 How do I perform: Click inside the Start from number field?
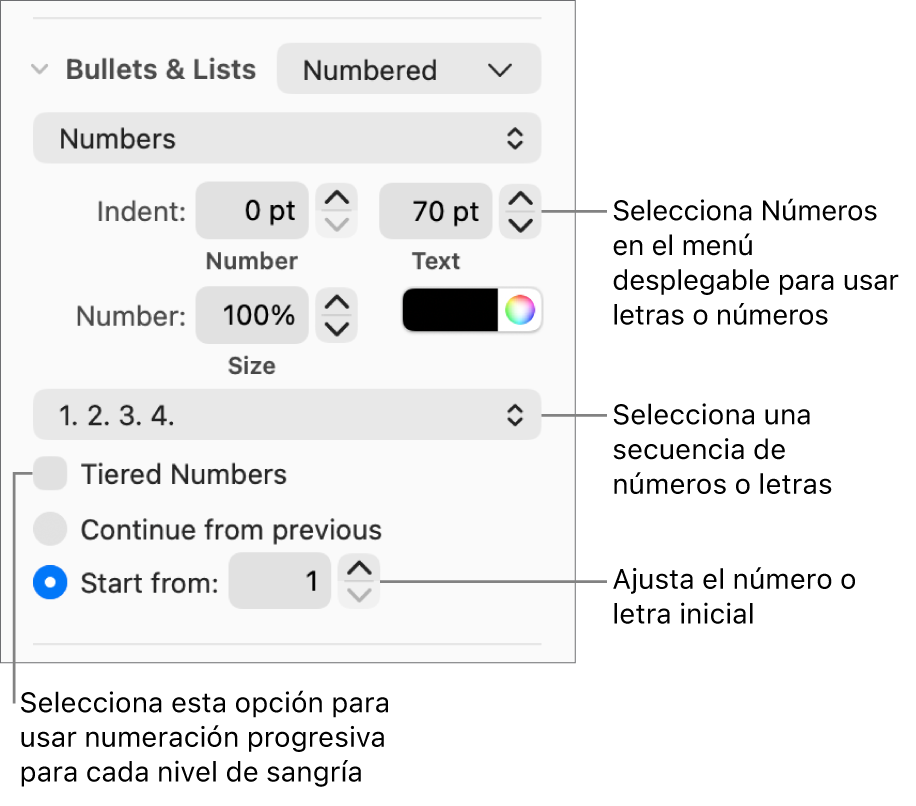[280, 581]
